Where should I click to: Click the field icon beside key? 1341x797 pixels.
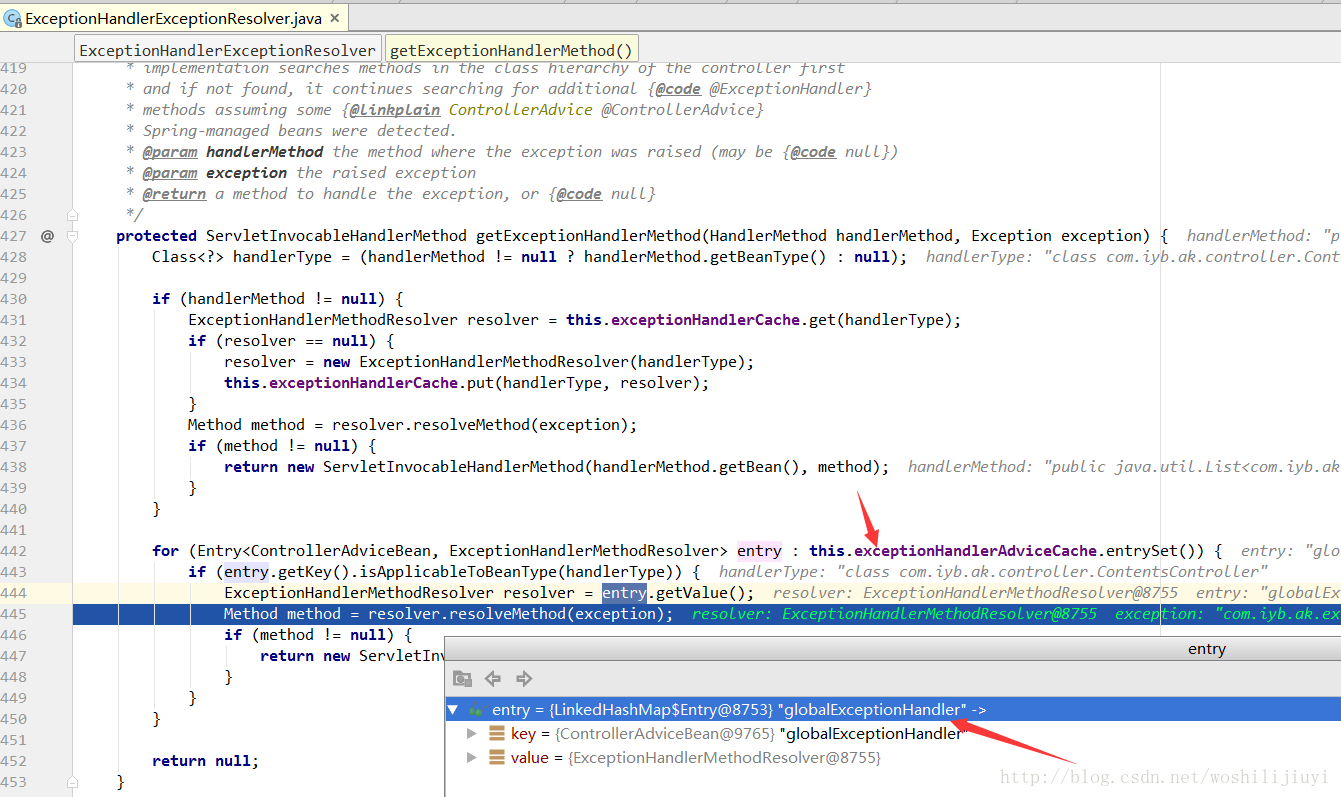[x=497, y=734]
